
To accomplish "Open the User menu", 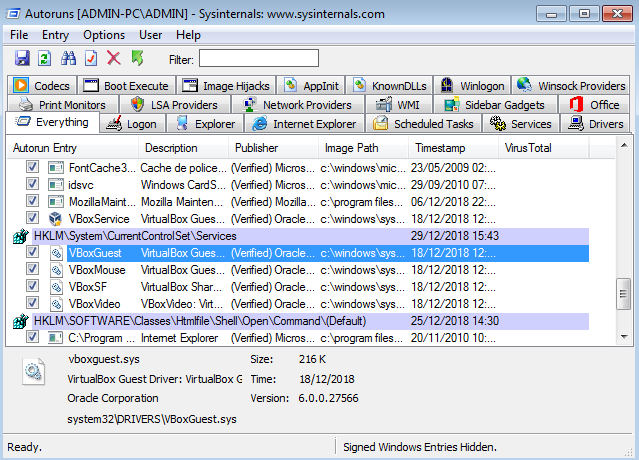I will (x=150, y=35).
